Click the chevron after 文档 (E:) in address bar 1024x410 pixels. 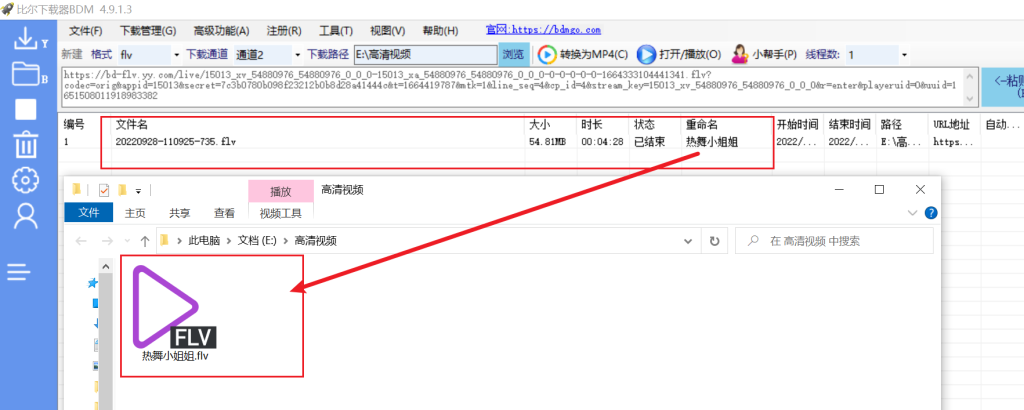(x=285, y=241)
